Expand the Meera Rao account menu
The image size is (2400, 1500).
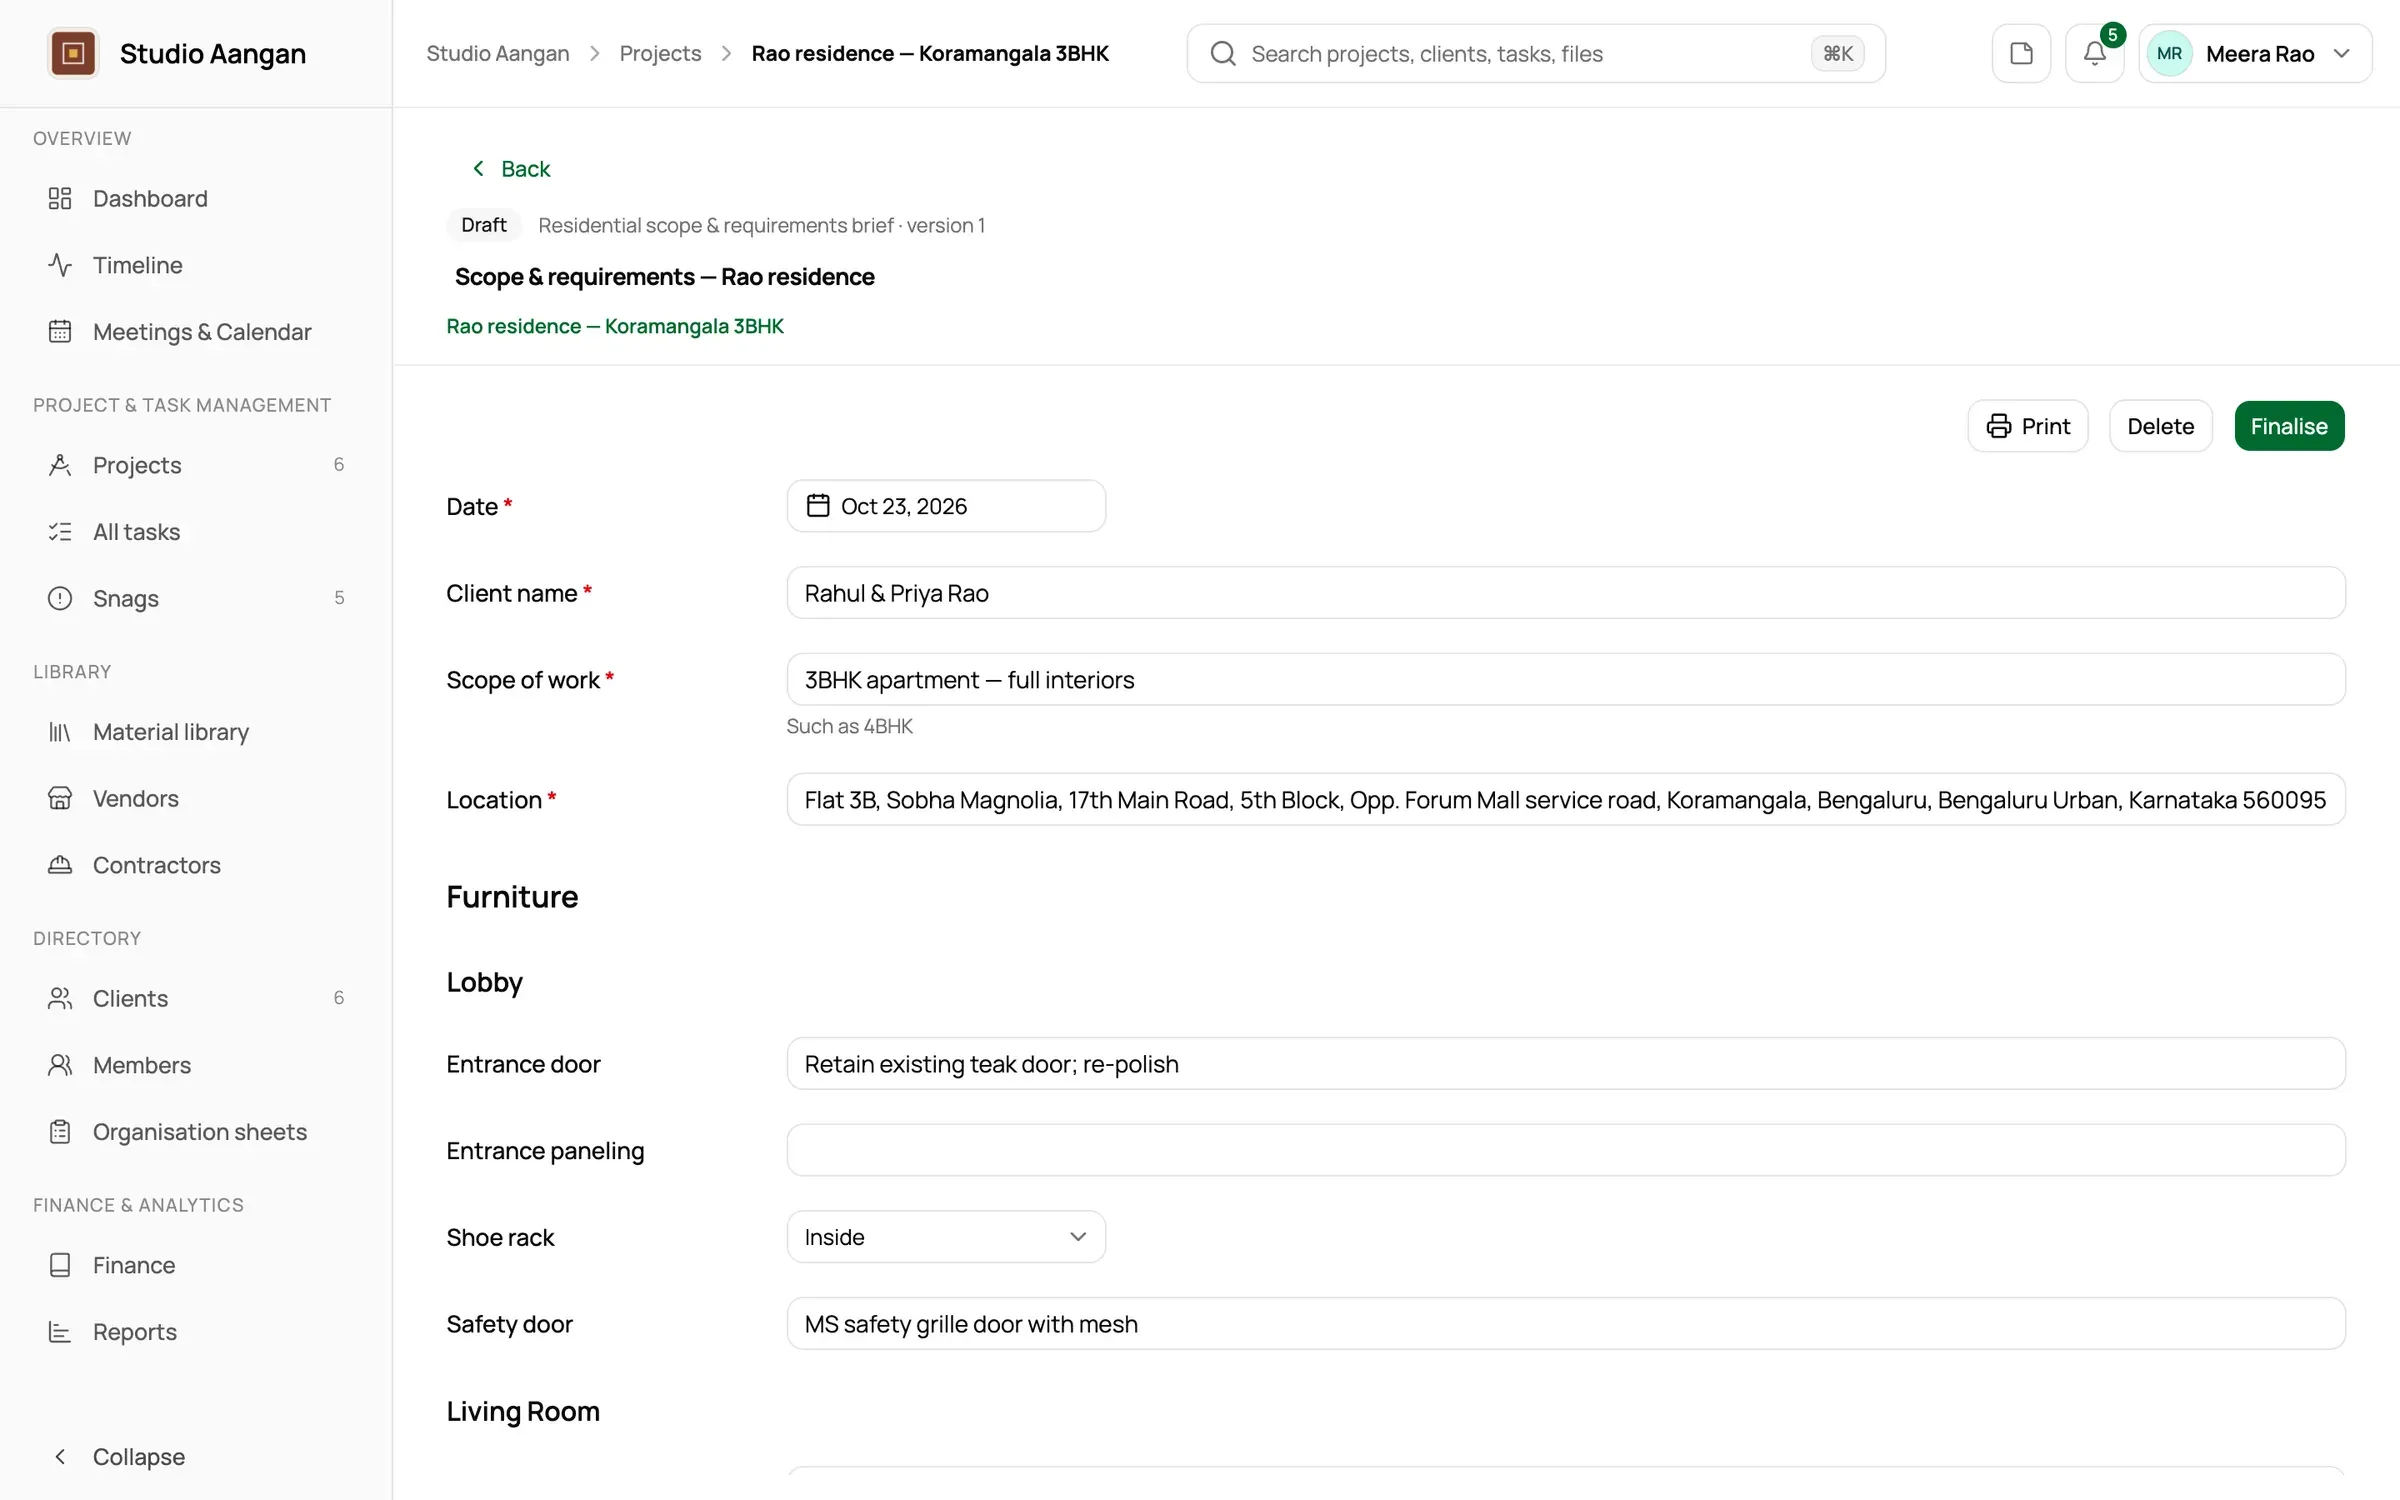[2255, 53]
